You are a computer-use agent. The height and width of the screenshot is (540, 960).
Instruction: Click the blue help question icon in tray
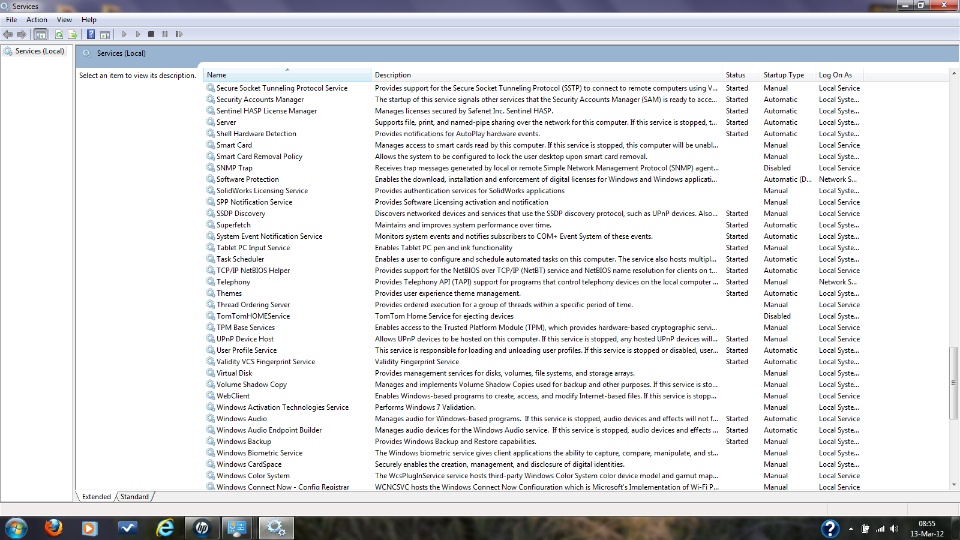pyautogui.click(x=830, y=528)
